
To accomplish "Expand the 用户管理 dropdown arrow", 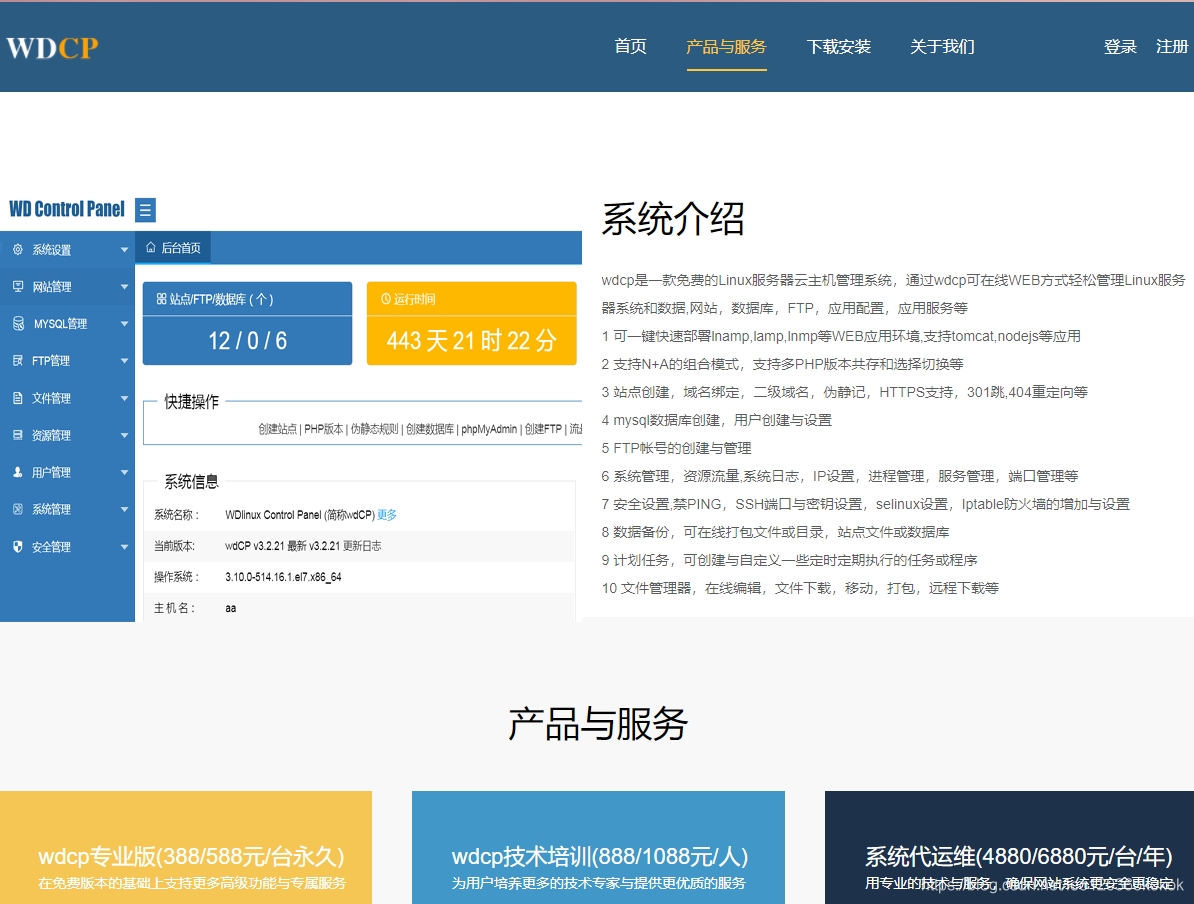I will (x=124, y=472).
